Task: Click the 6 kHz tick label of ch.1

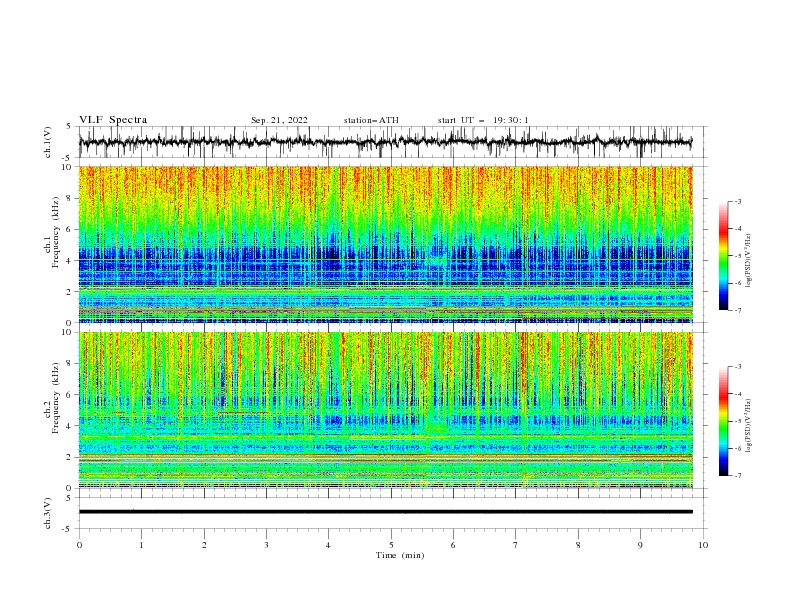Action: coord(70,229)
